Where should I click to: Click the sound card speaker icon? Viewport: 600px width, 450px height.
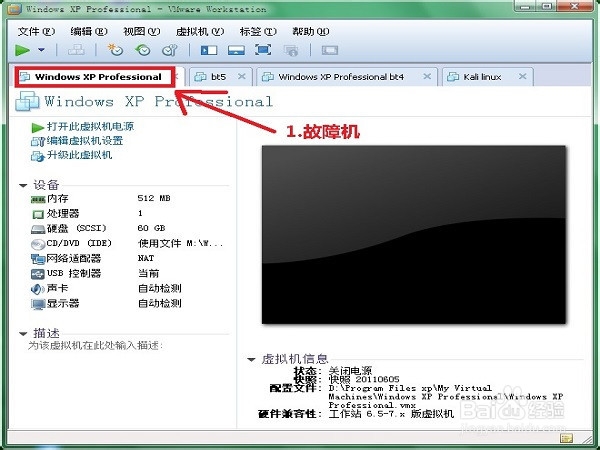[x=38, y=289]
